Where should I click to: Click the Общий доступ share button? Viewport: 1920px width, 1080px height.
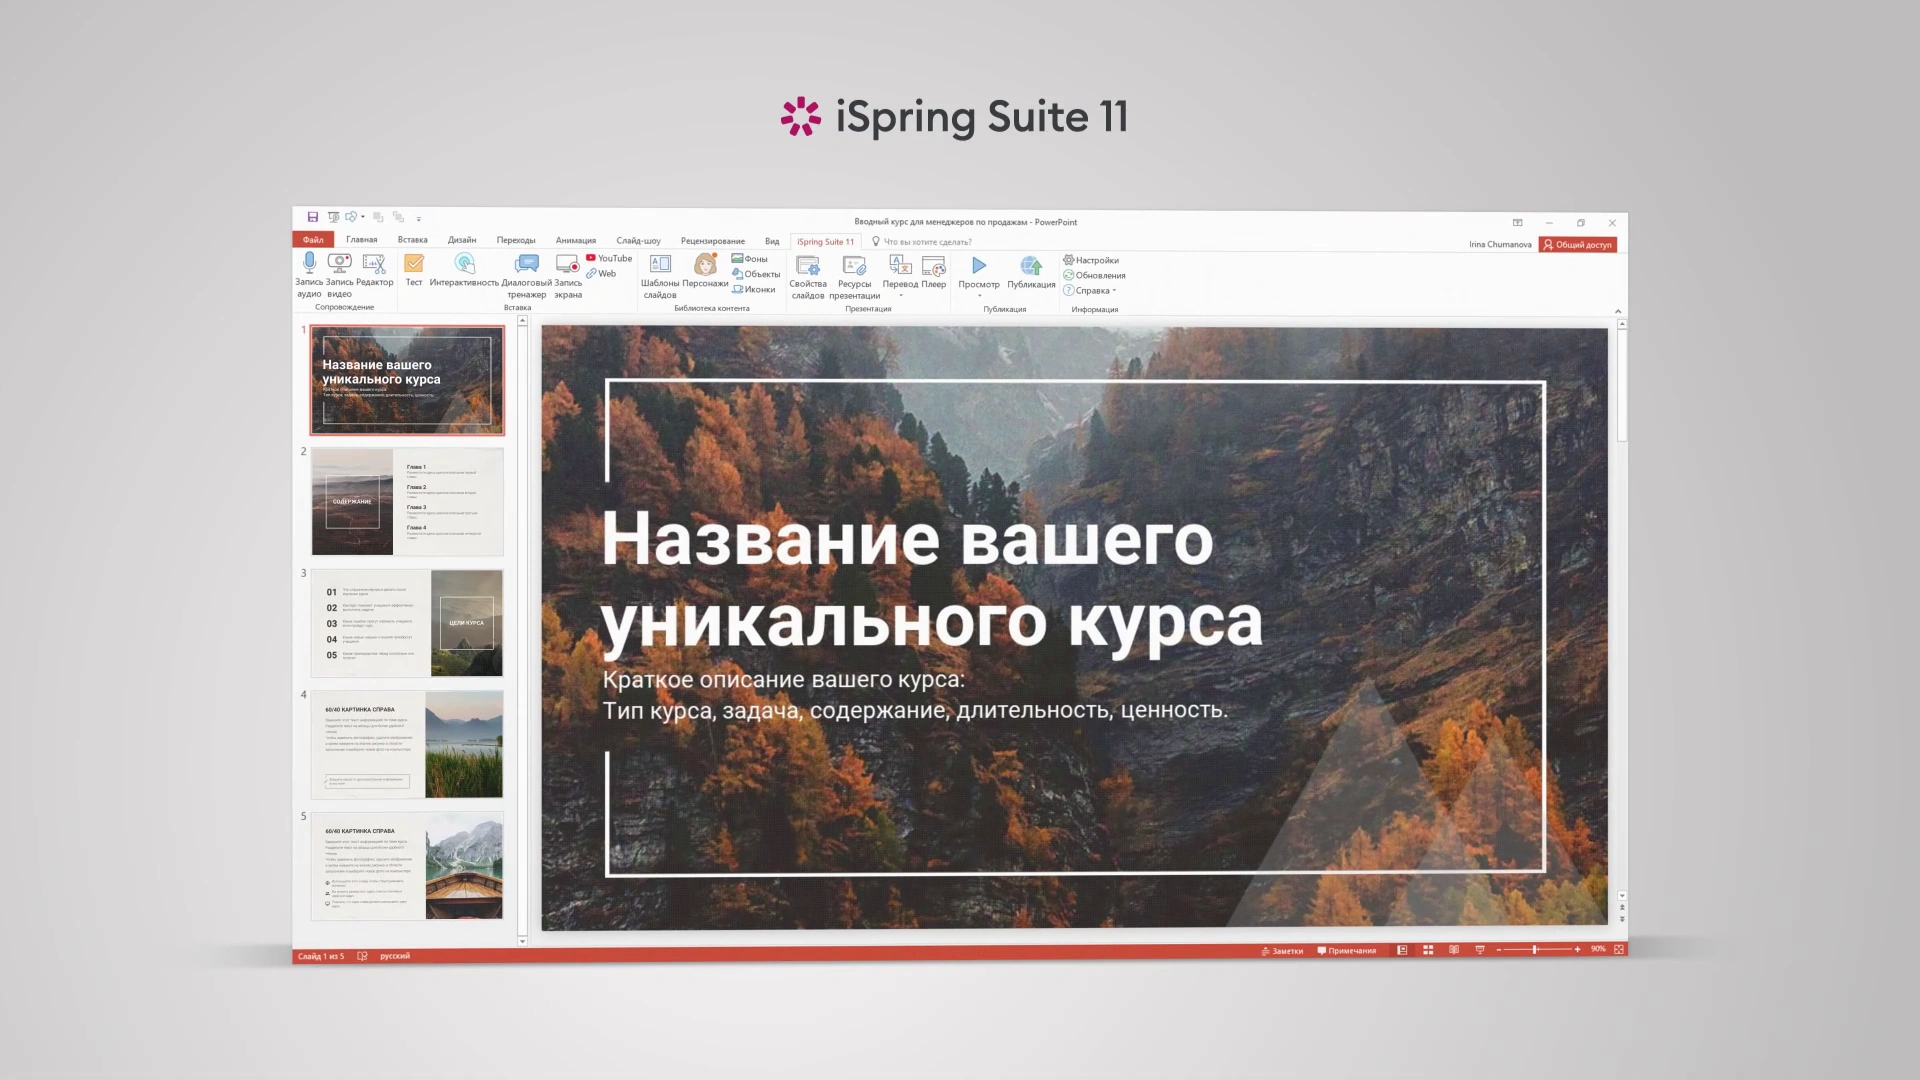pos(1578,245)
